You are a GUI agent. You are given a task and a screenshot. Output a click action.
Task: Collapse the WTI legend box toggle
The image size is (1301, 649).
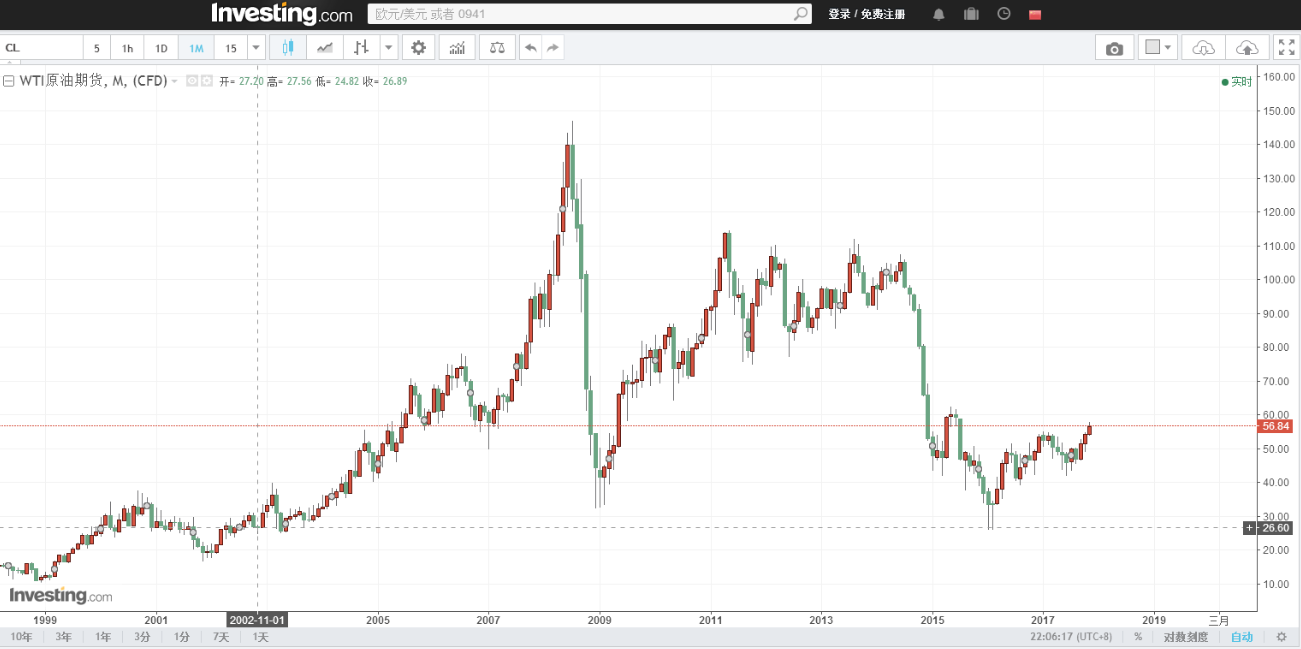(x=8, y=81)
